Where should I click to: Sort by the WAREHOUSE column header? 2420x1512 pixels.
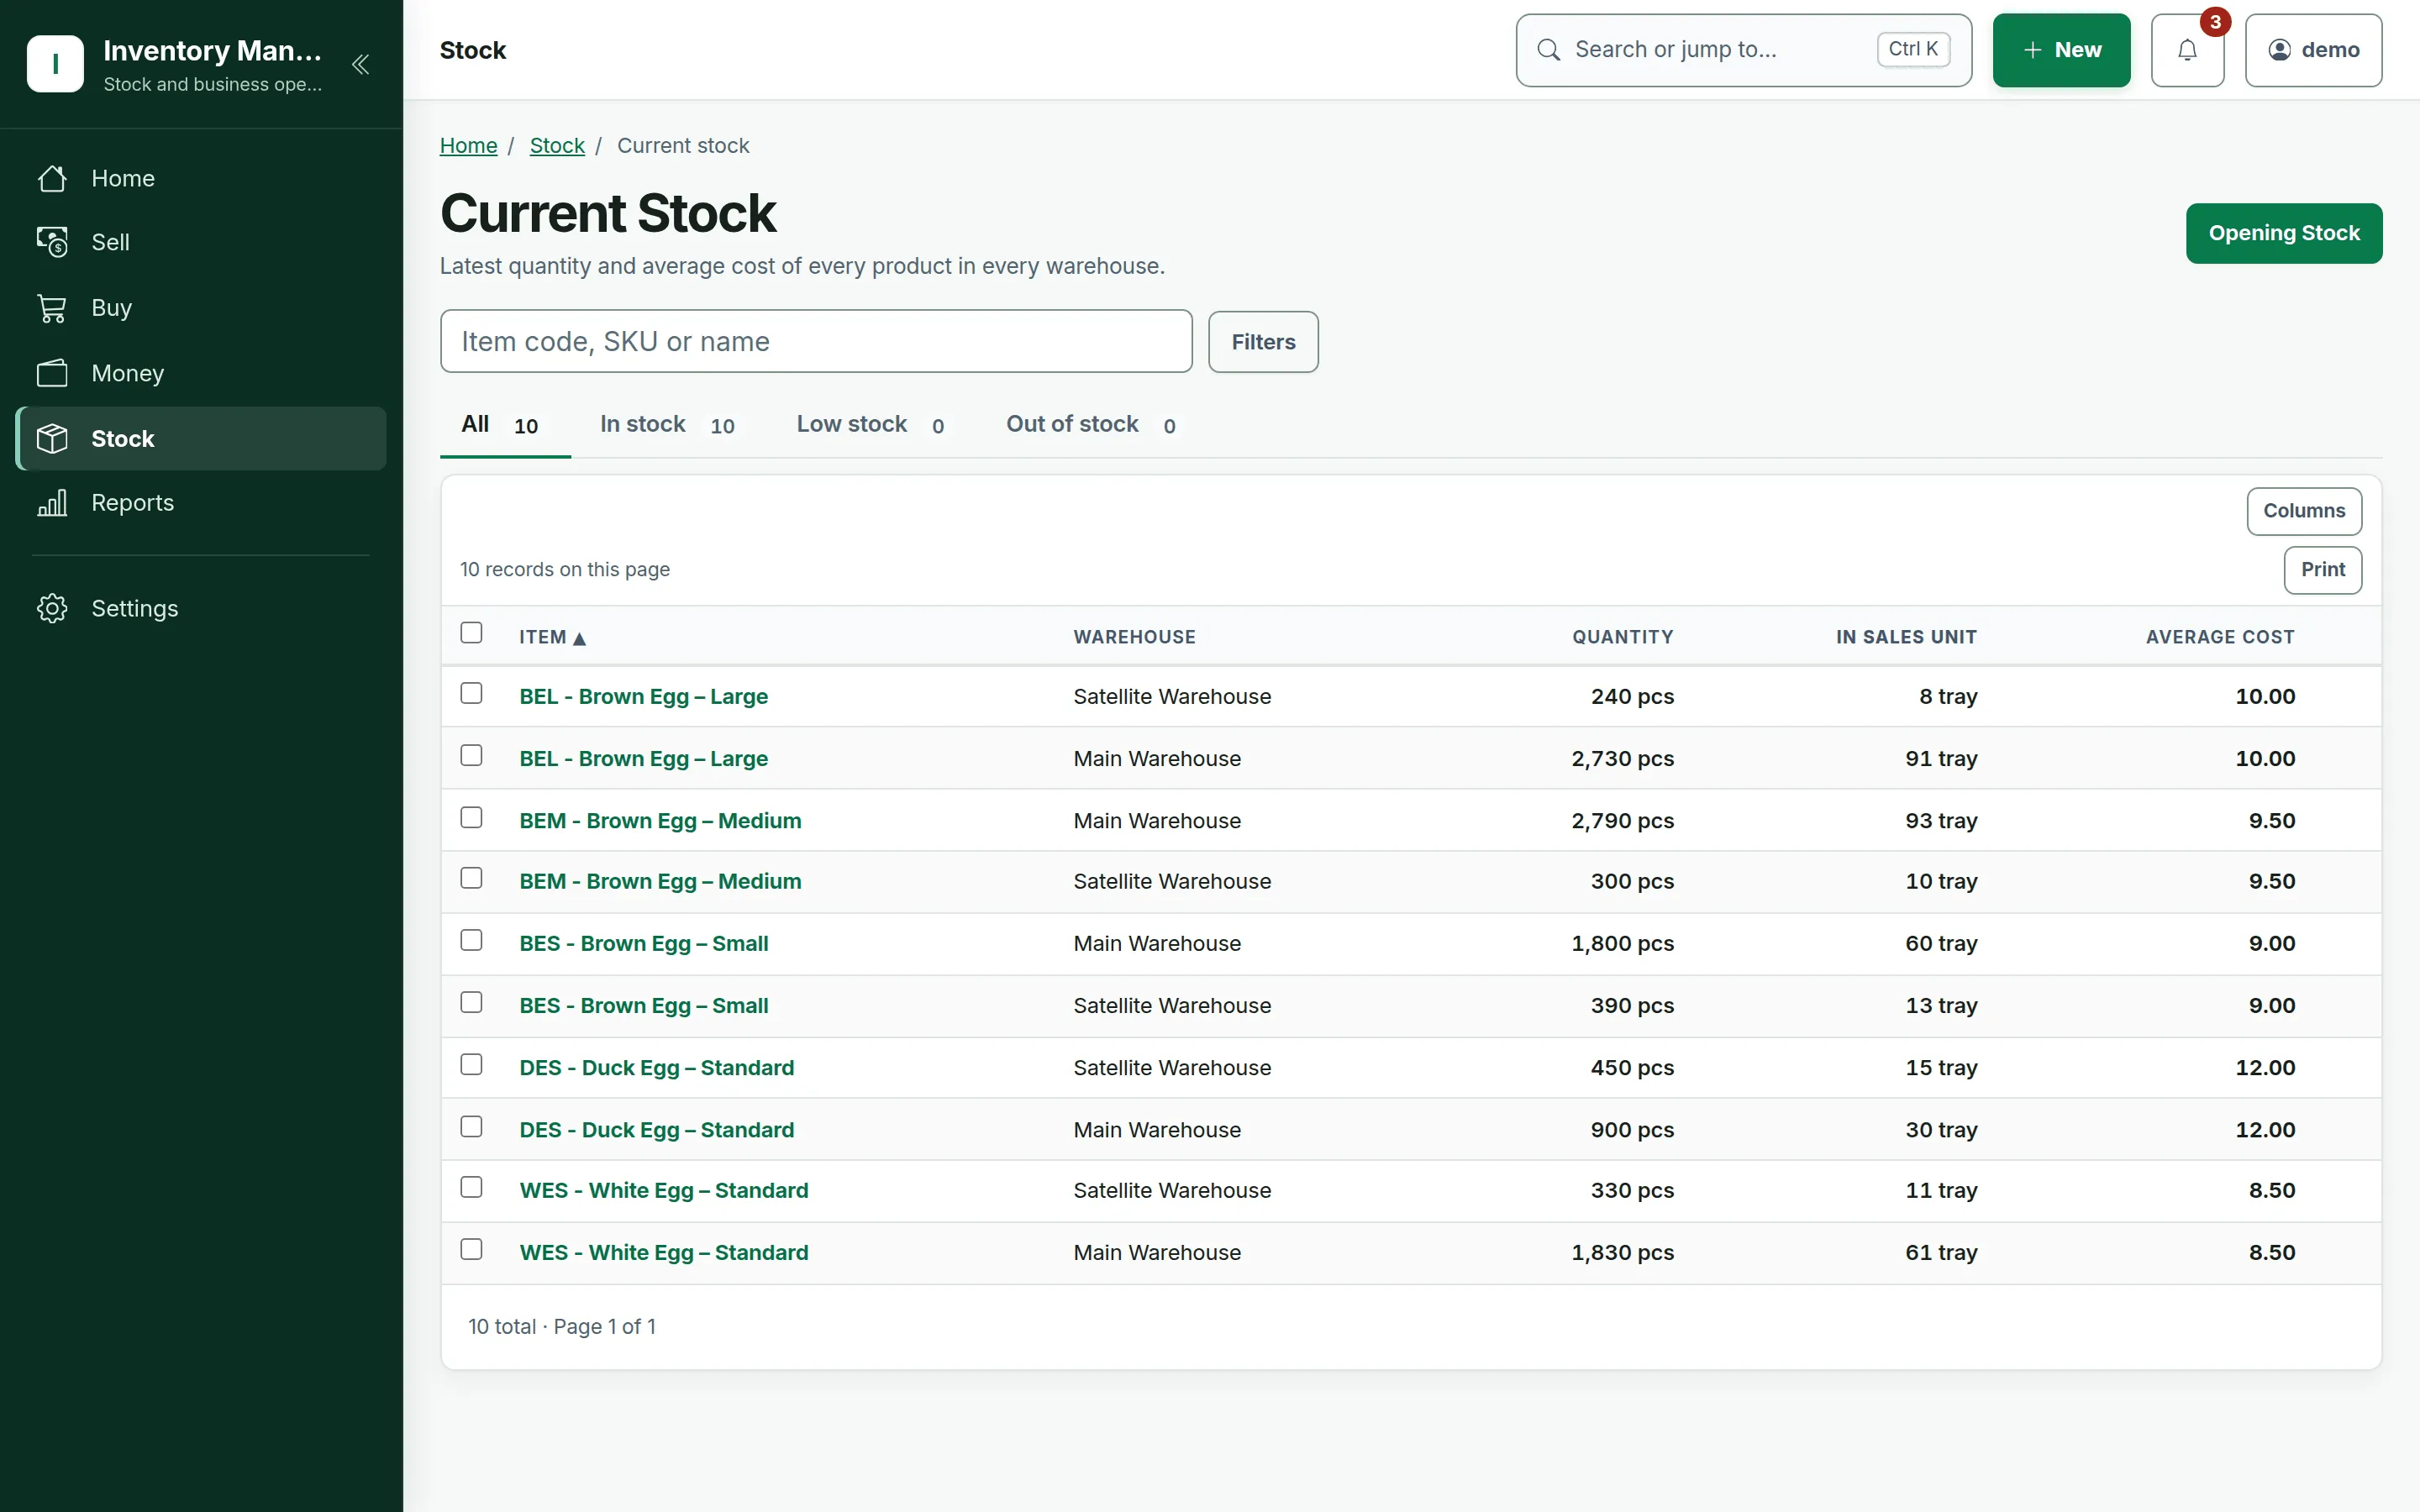pyautogui.click(x=1134, y=637)
